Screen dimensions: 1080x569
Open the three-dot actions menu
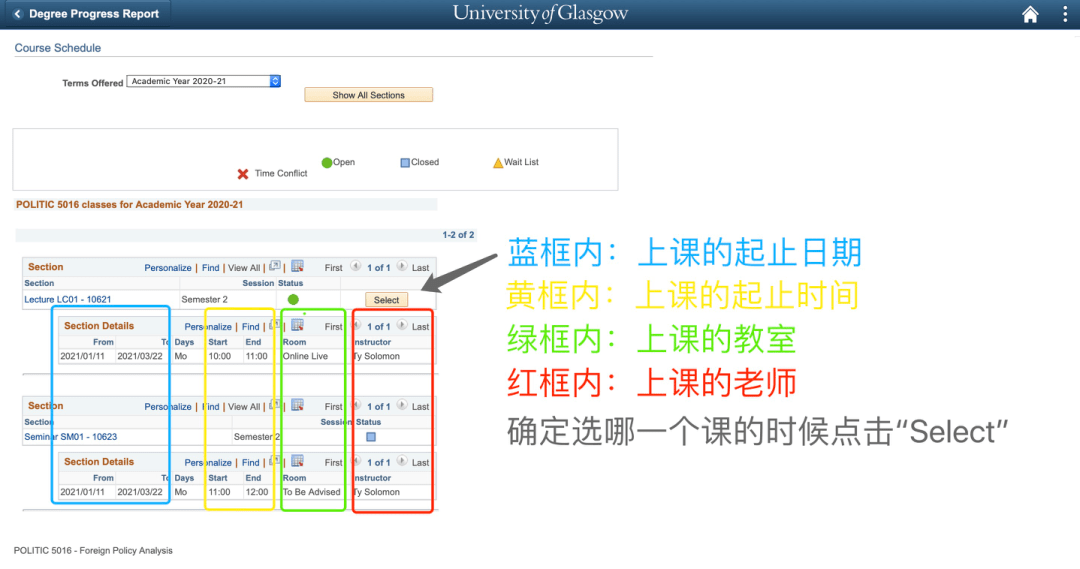pyautogui.click(x=1065, y=14)
